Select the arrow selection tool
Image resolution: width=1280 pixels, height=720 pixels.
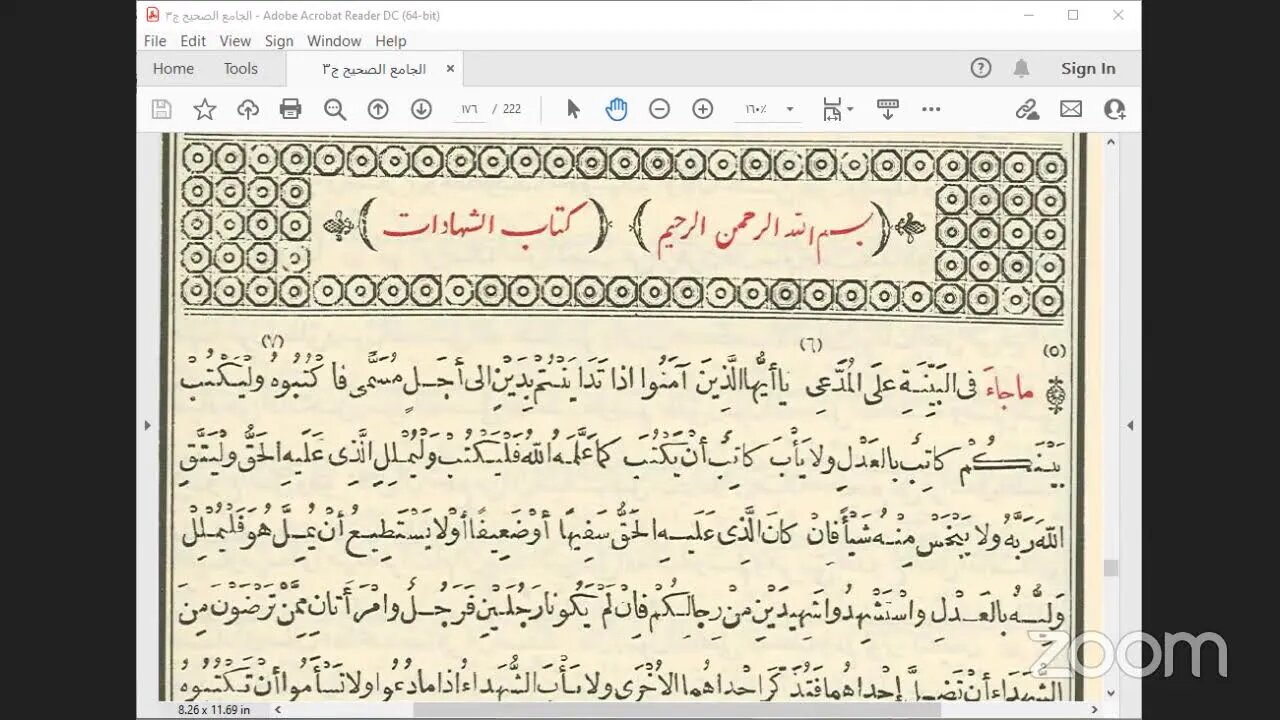point(573,109)
